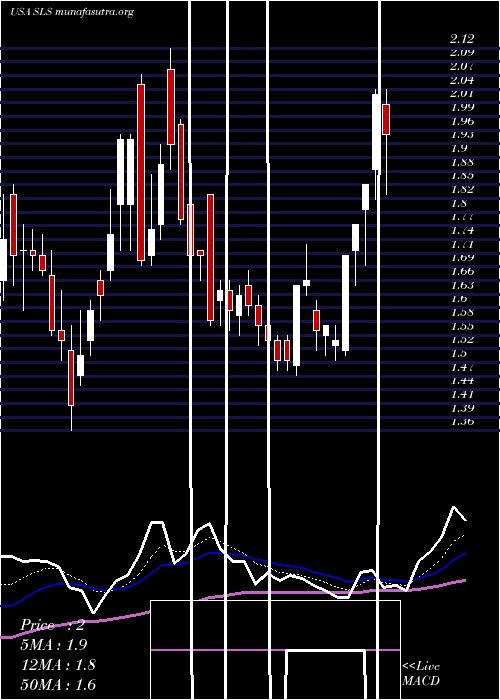Click the 2.09 price axis label

tap(462, 52)
